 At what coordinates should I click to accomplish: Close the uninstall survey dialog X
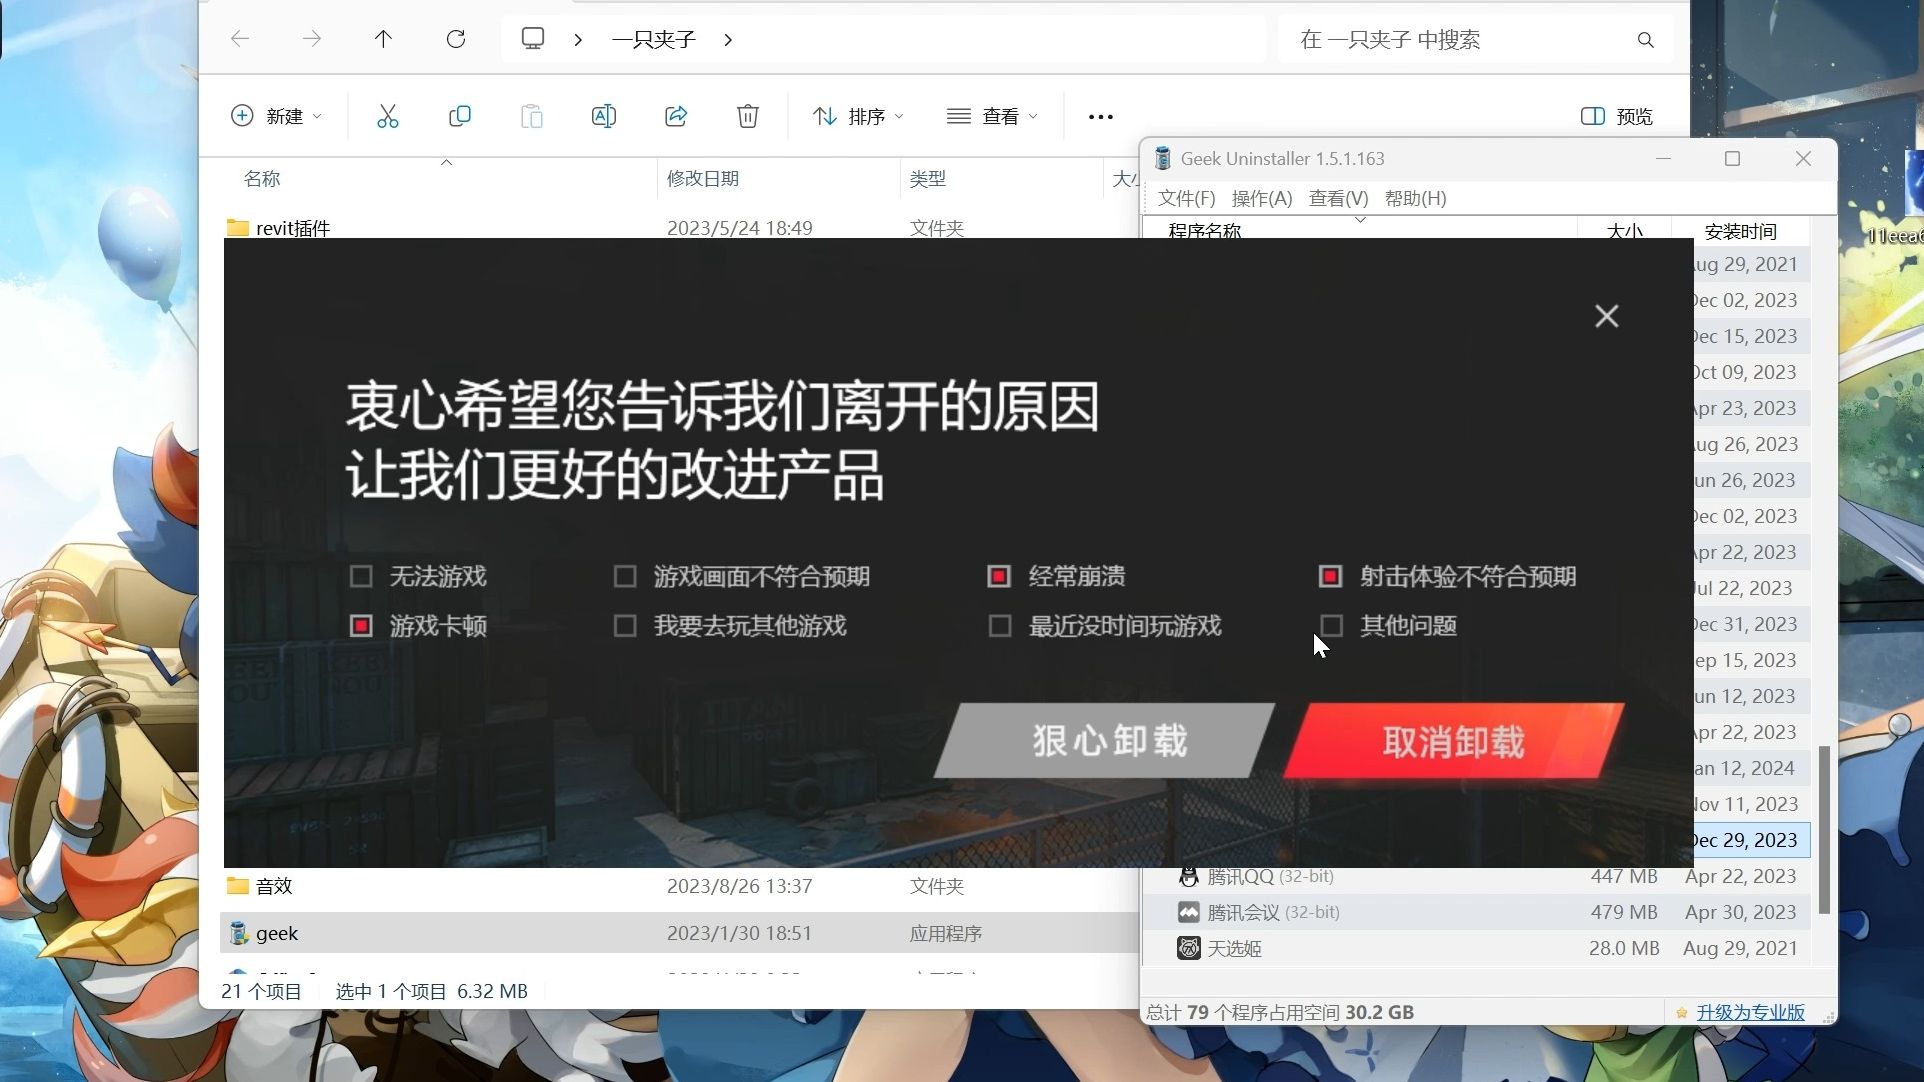[x=1606, y=316]
